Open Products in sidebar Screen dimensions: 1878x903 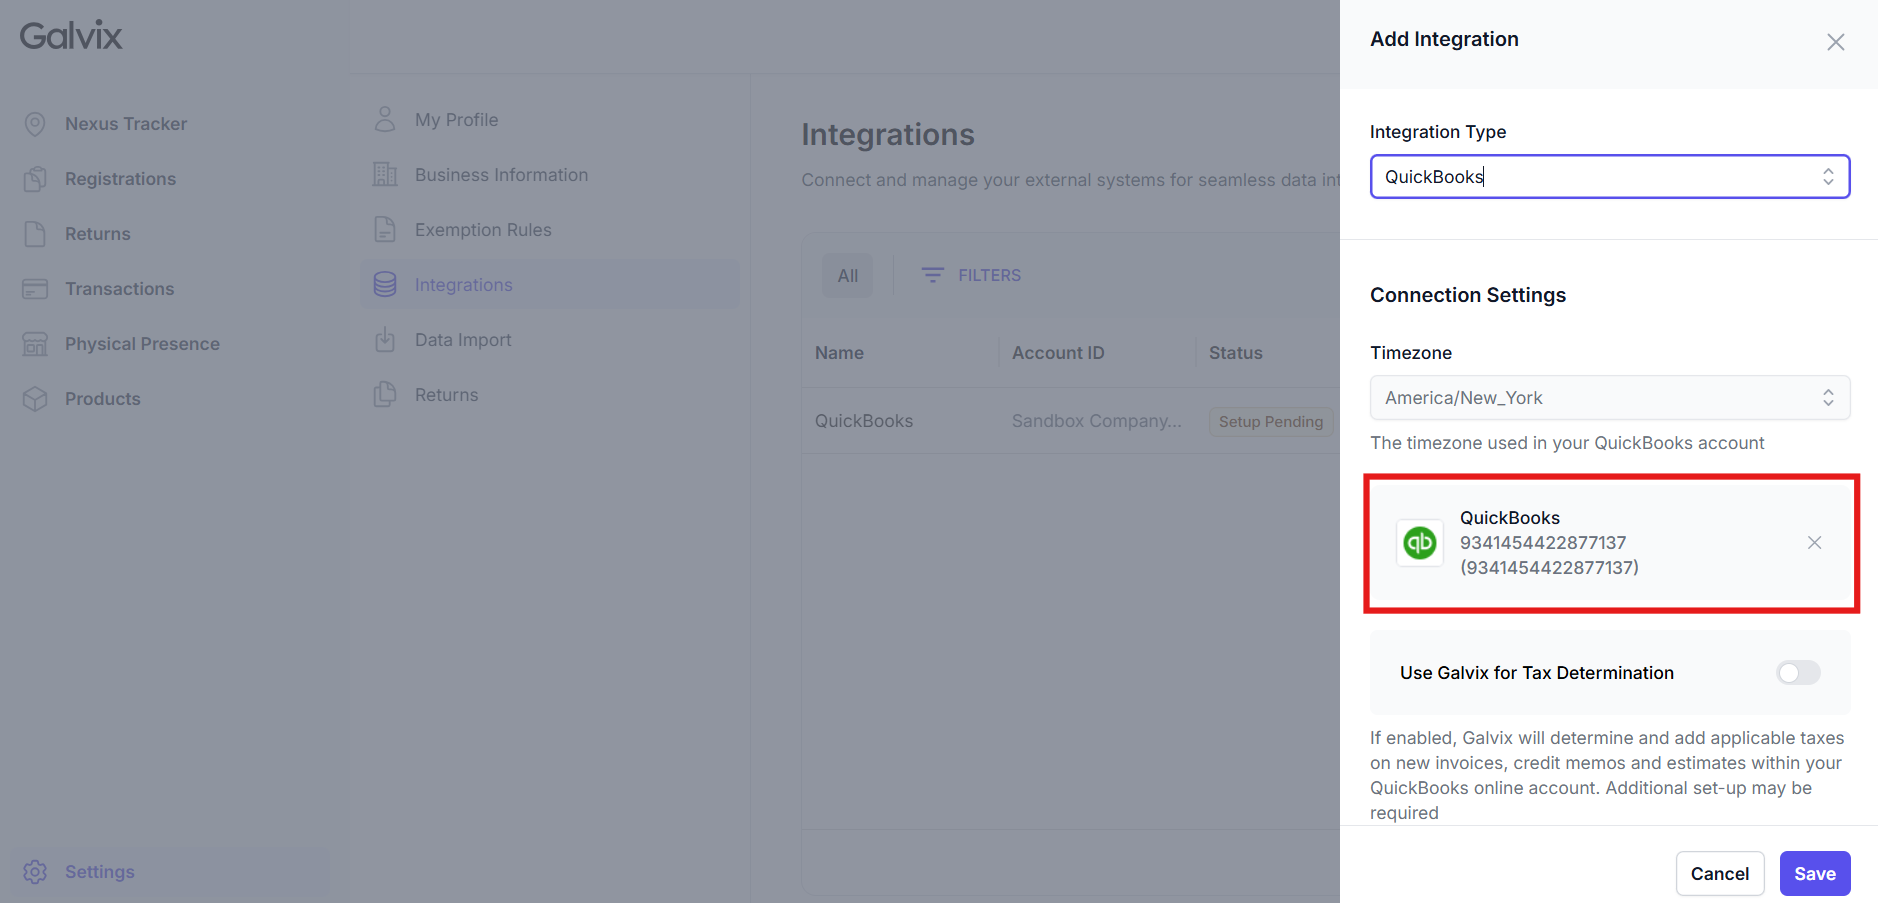[103, 399]
